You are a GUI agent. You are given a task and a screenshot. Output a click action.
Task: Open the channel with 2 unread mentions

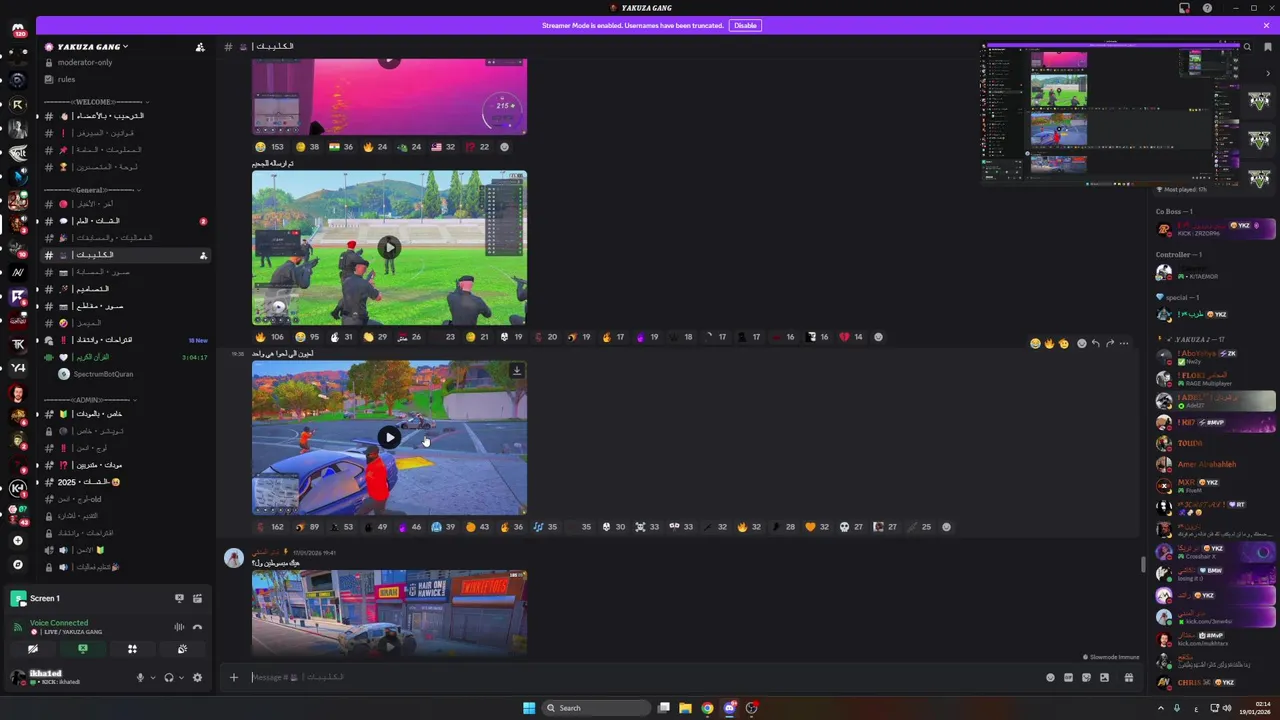pyautogui.click(x=125, y=221)
